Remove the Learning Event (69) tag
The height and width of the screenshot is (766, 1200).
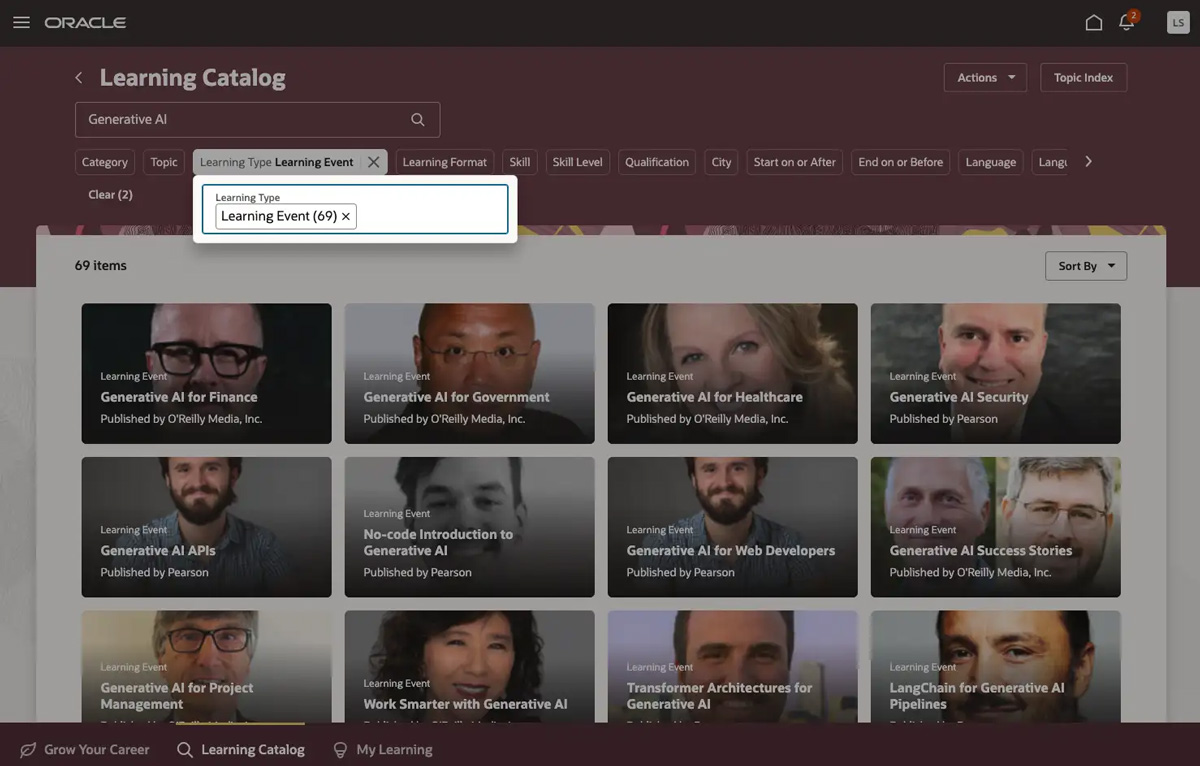[x=346, y=216]
